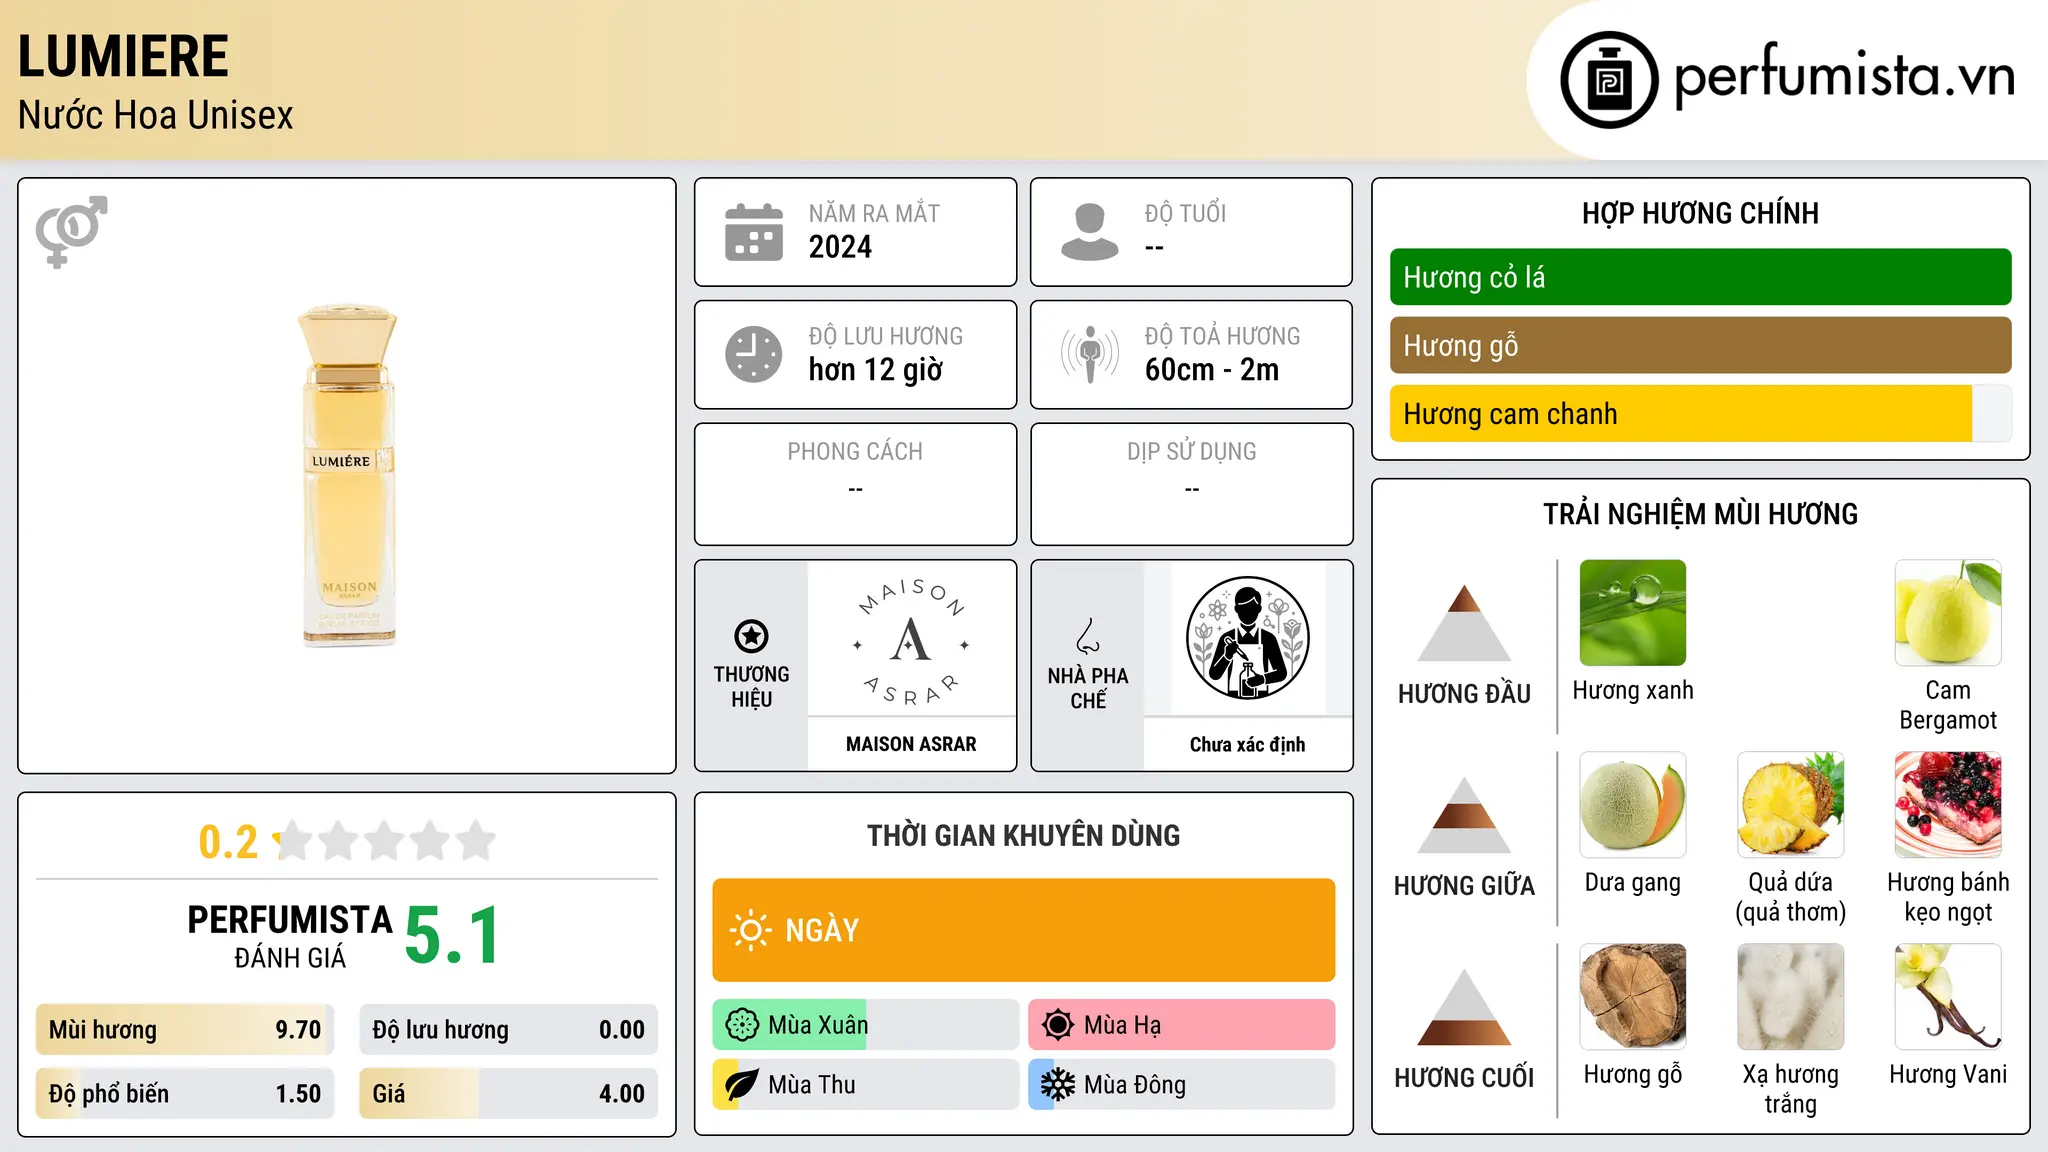Click the person icon beside Độ tuổi
Image resolution: width=2048 pixels, height=1152 pixels.
tap(1090, 232)
